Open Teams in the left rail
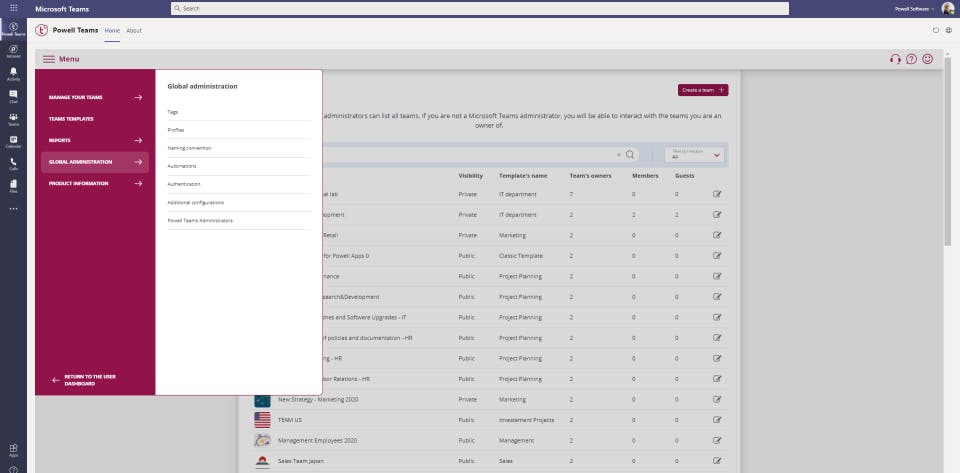The height and width of the screenshot is (473, 960). click(13, 119)
